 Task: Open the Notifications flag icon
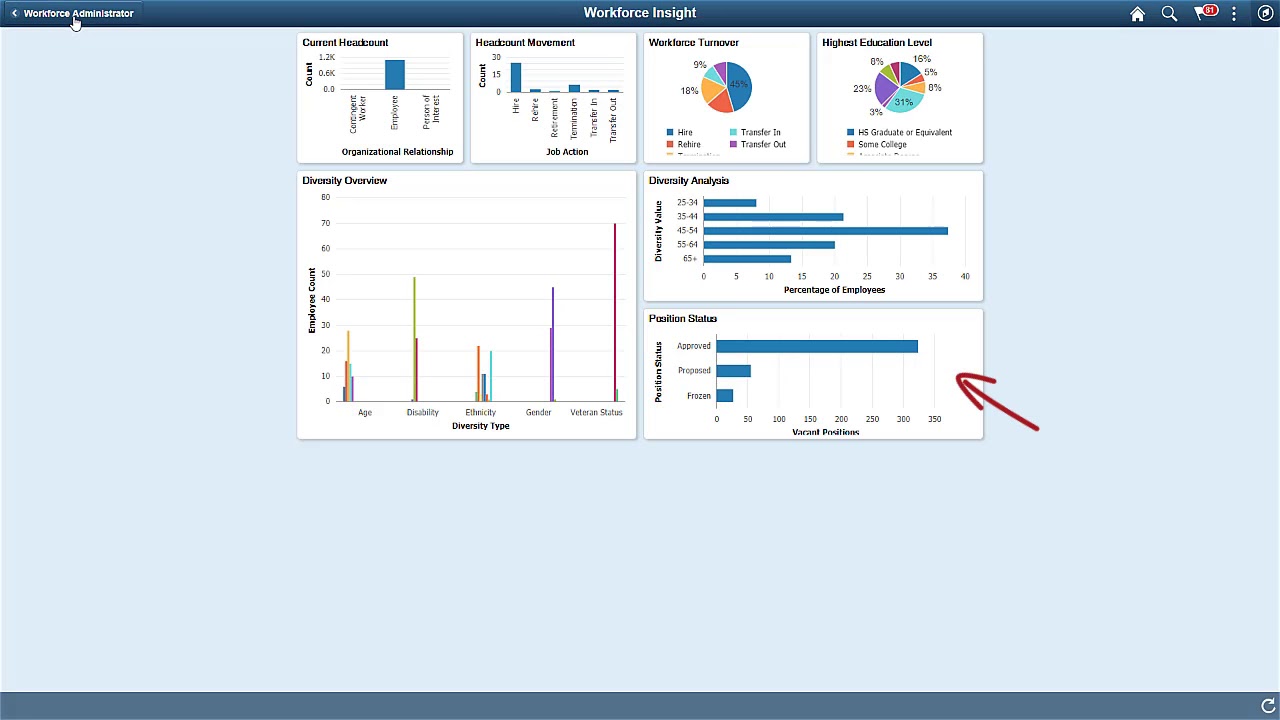tap(1205, 13)
